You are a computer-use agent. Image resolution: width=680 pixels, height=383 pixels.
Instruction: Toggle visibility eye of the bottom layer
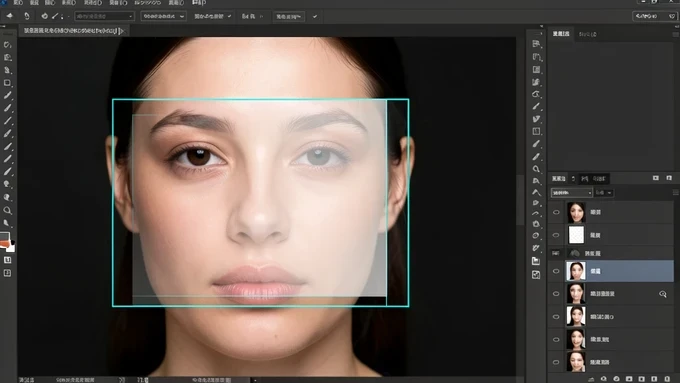pyautogui.click(x=556, y=362)
